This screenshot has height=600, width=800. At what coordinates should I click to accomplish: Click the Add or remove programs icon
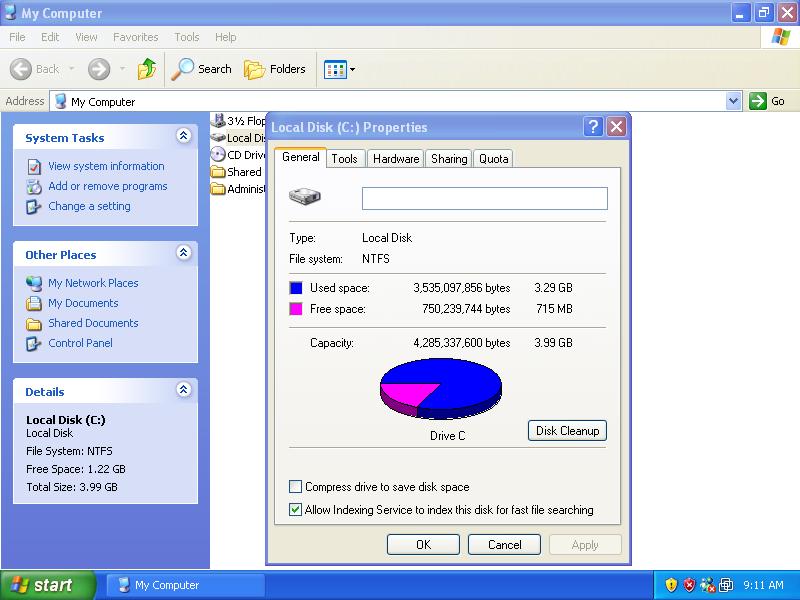[x=34, y=187]
